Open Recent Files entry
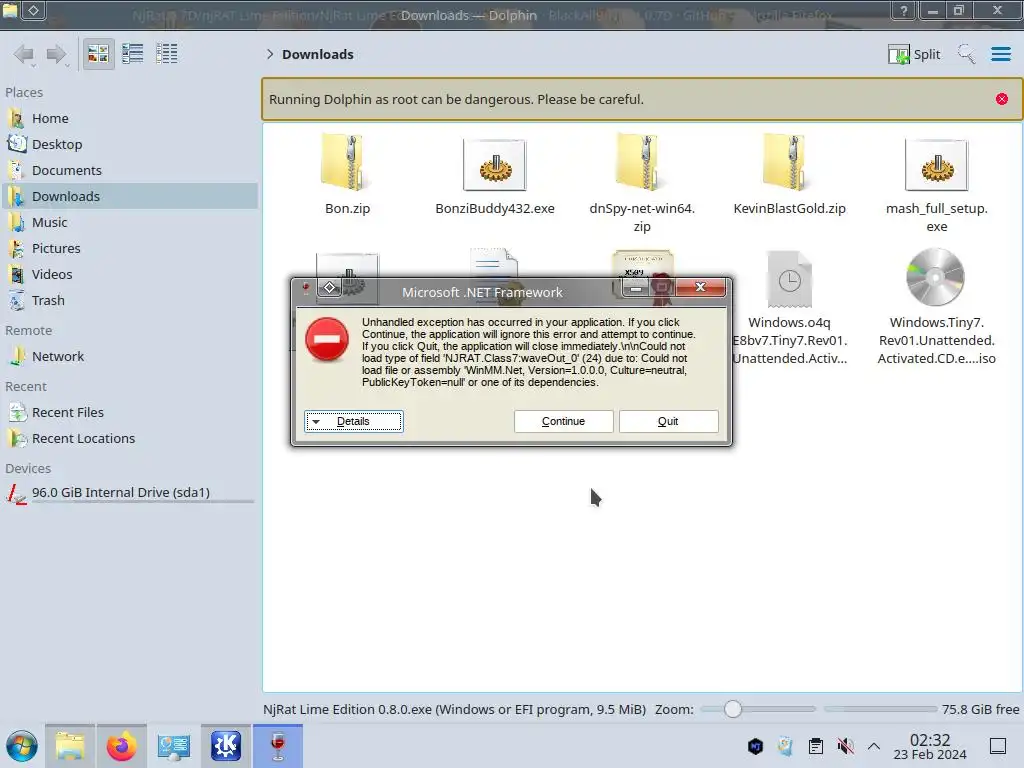1024x768 pixels. pyautogui.click(x=130, y=413)
